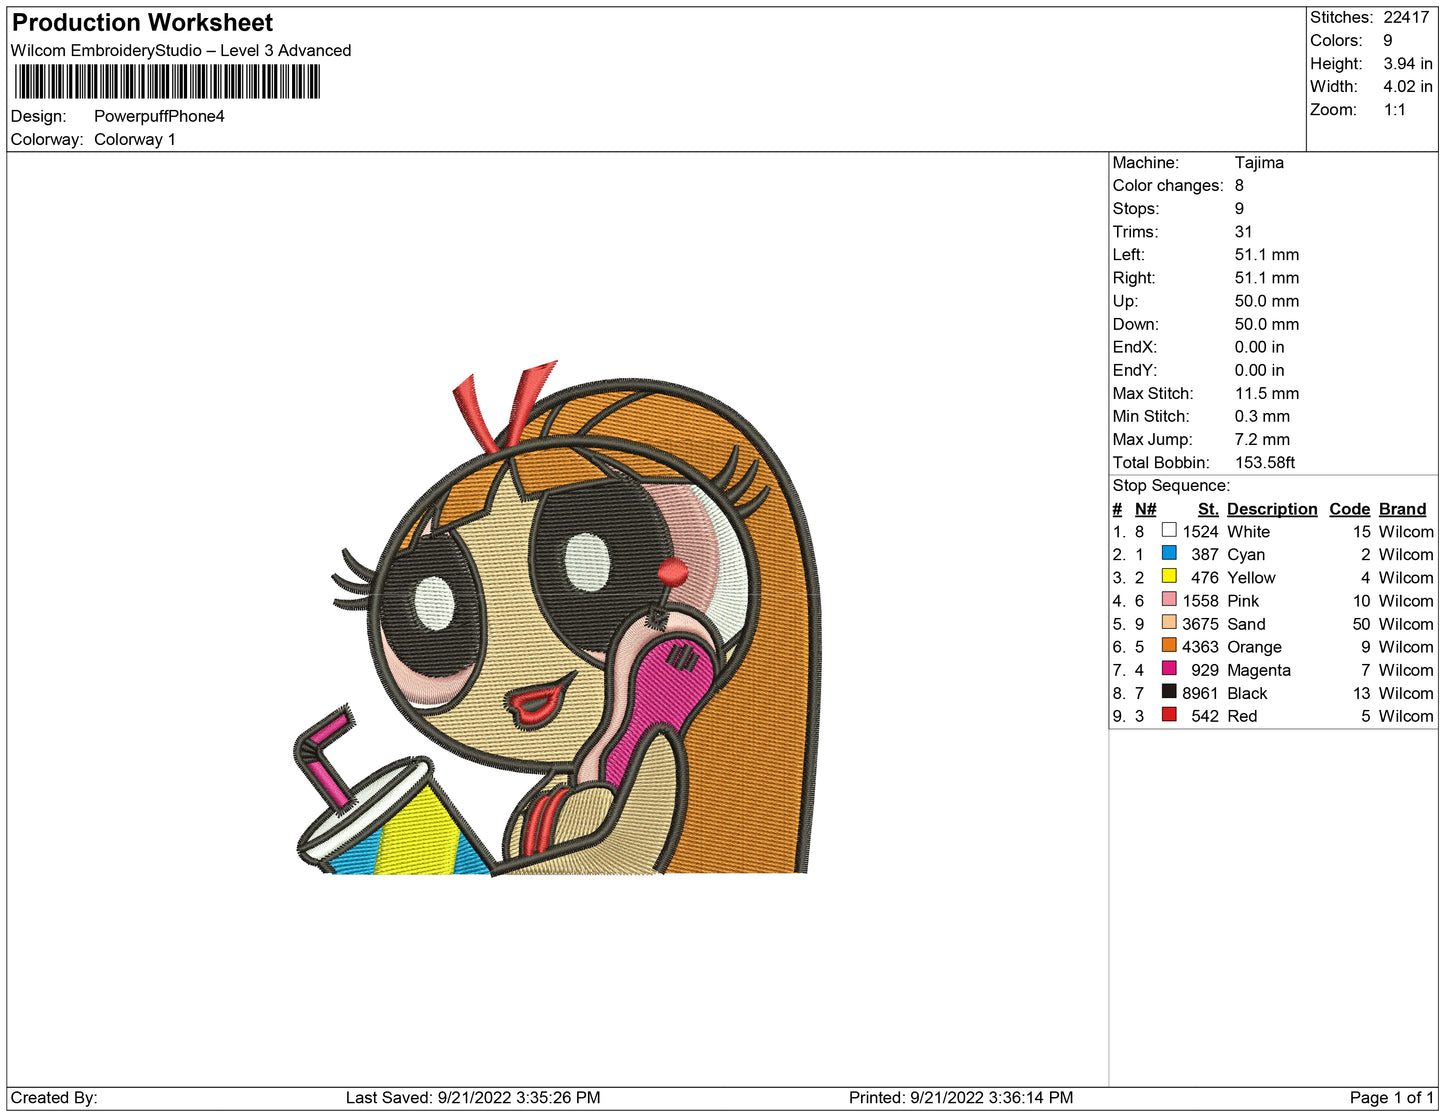Click the 'Magenta' description text
Image resolution: width=1445 pixels, height=1112 pixels.
1259,670
